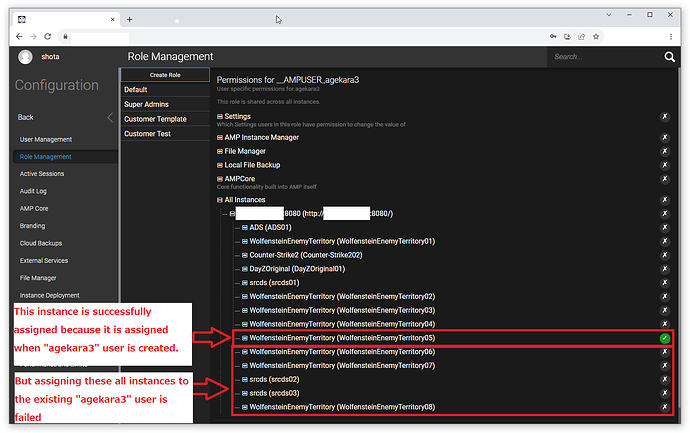Open Active Sessions in sidebar
690x433 pixels.
coord(42,174)
